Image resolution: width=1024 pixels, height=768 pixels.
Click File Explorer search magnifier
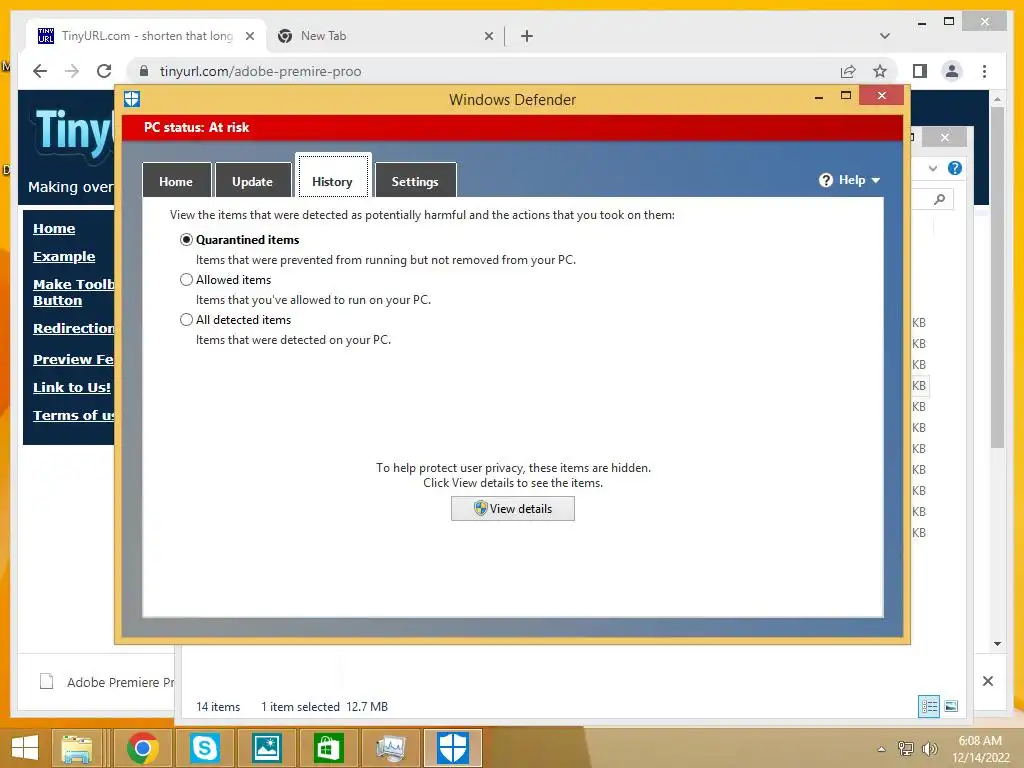[939, 199]
